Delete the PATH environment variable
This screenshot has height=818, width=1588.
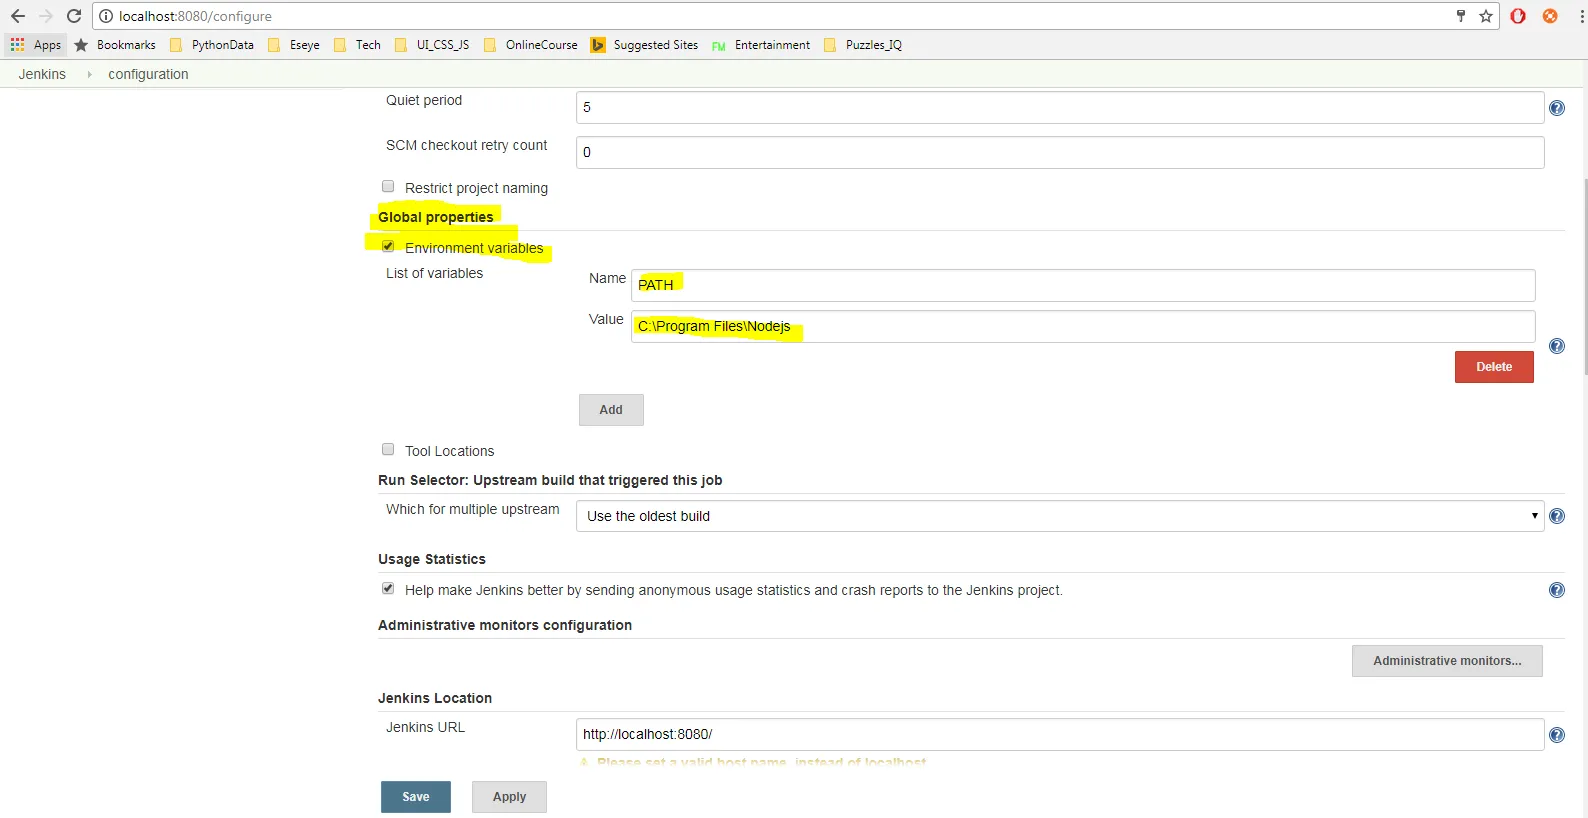pos(1494,367)
